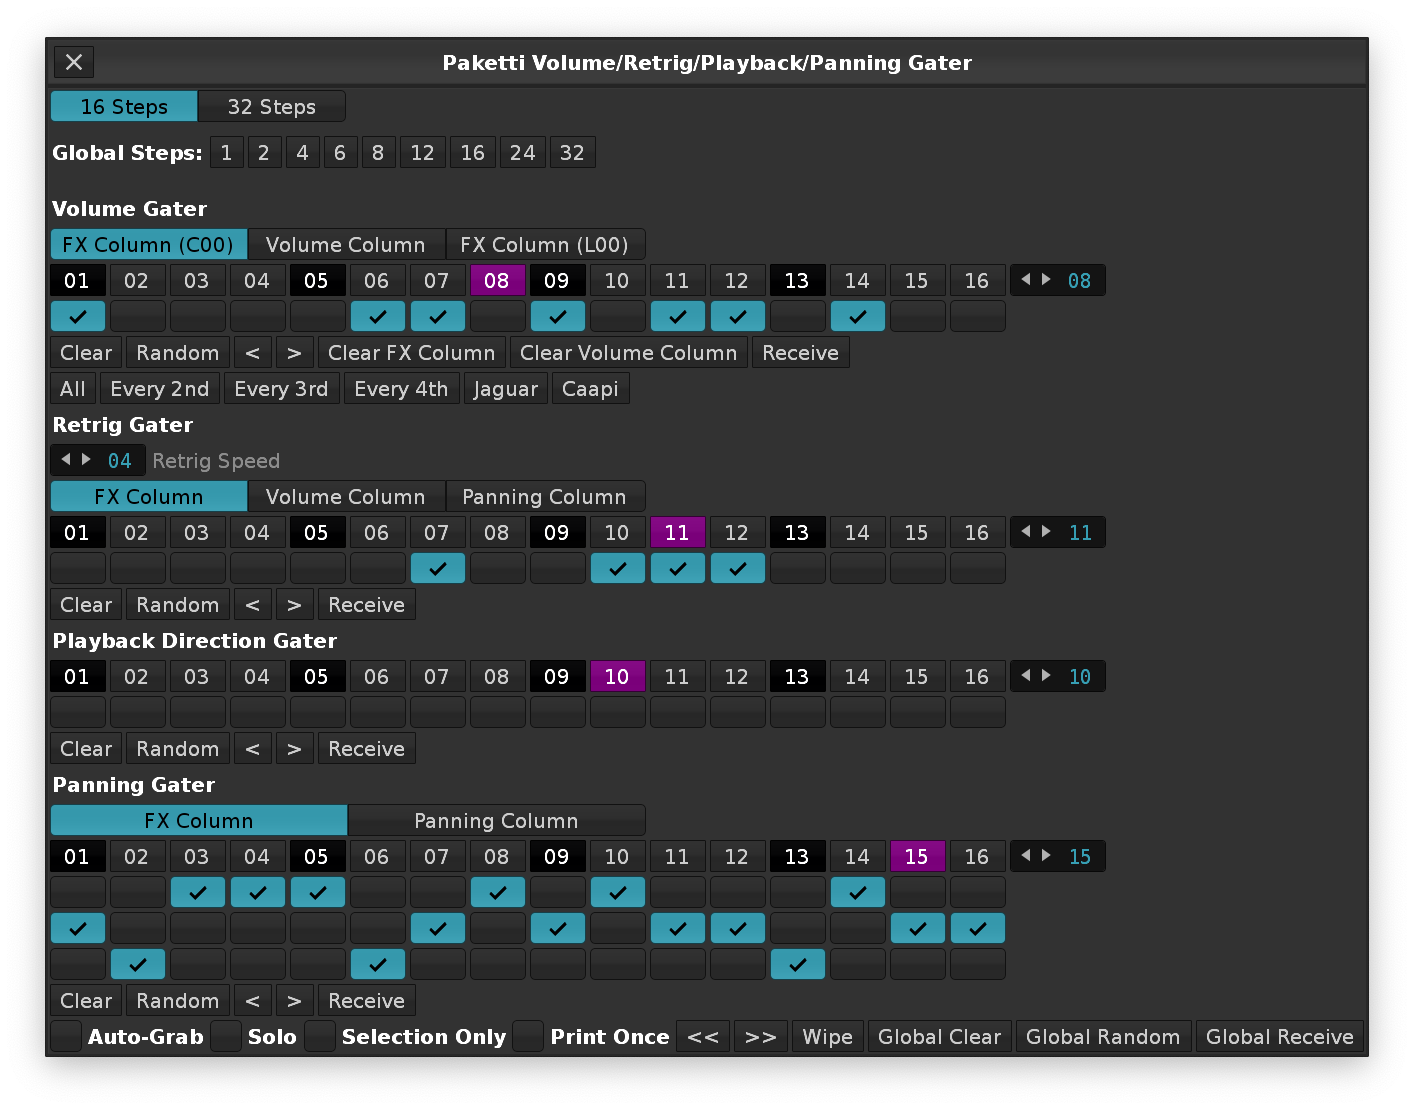
Task: Click the << button in bottom row
Action: 703,1037
